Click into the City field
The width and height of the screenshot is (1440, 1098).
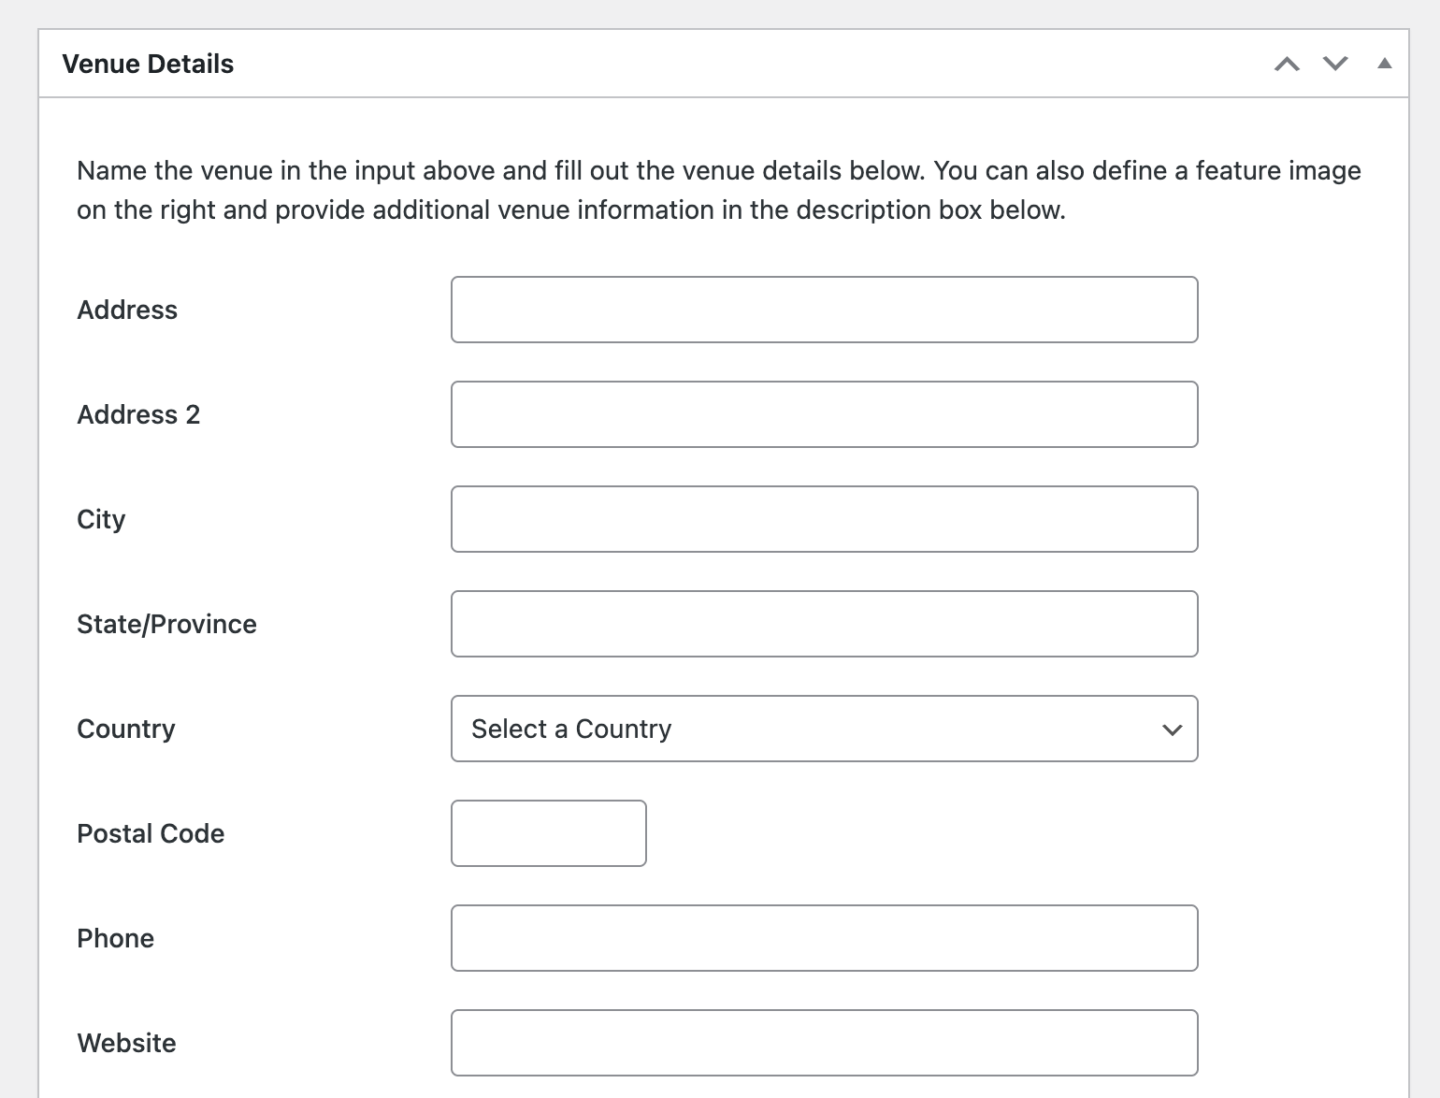(x=823, y=520)
